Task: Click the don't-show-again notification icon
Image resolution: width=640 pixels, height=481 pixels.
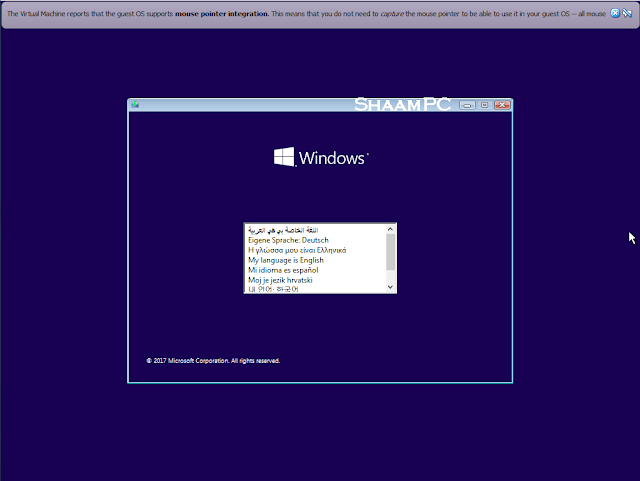Action: (627, 13)
